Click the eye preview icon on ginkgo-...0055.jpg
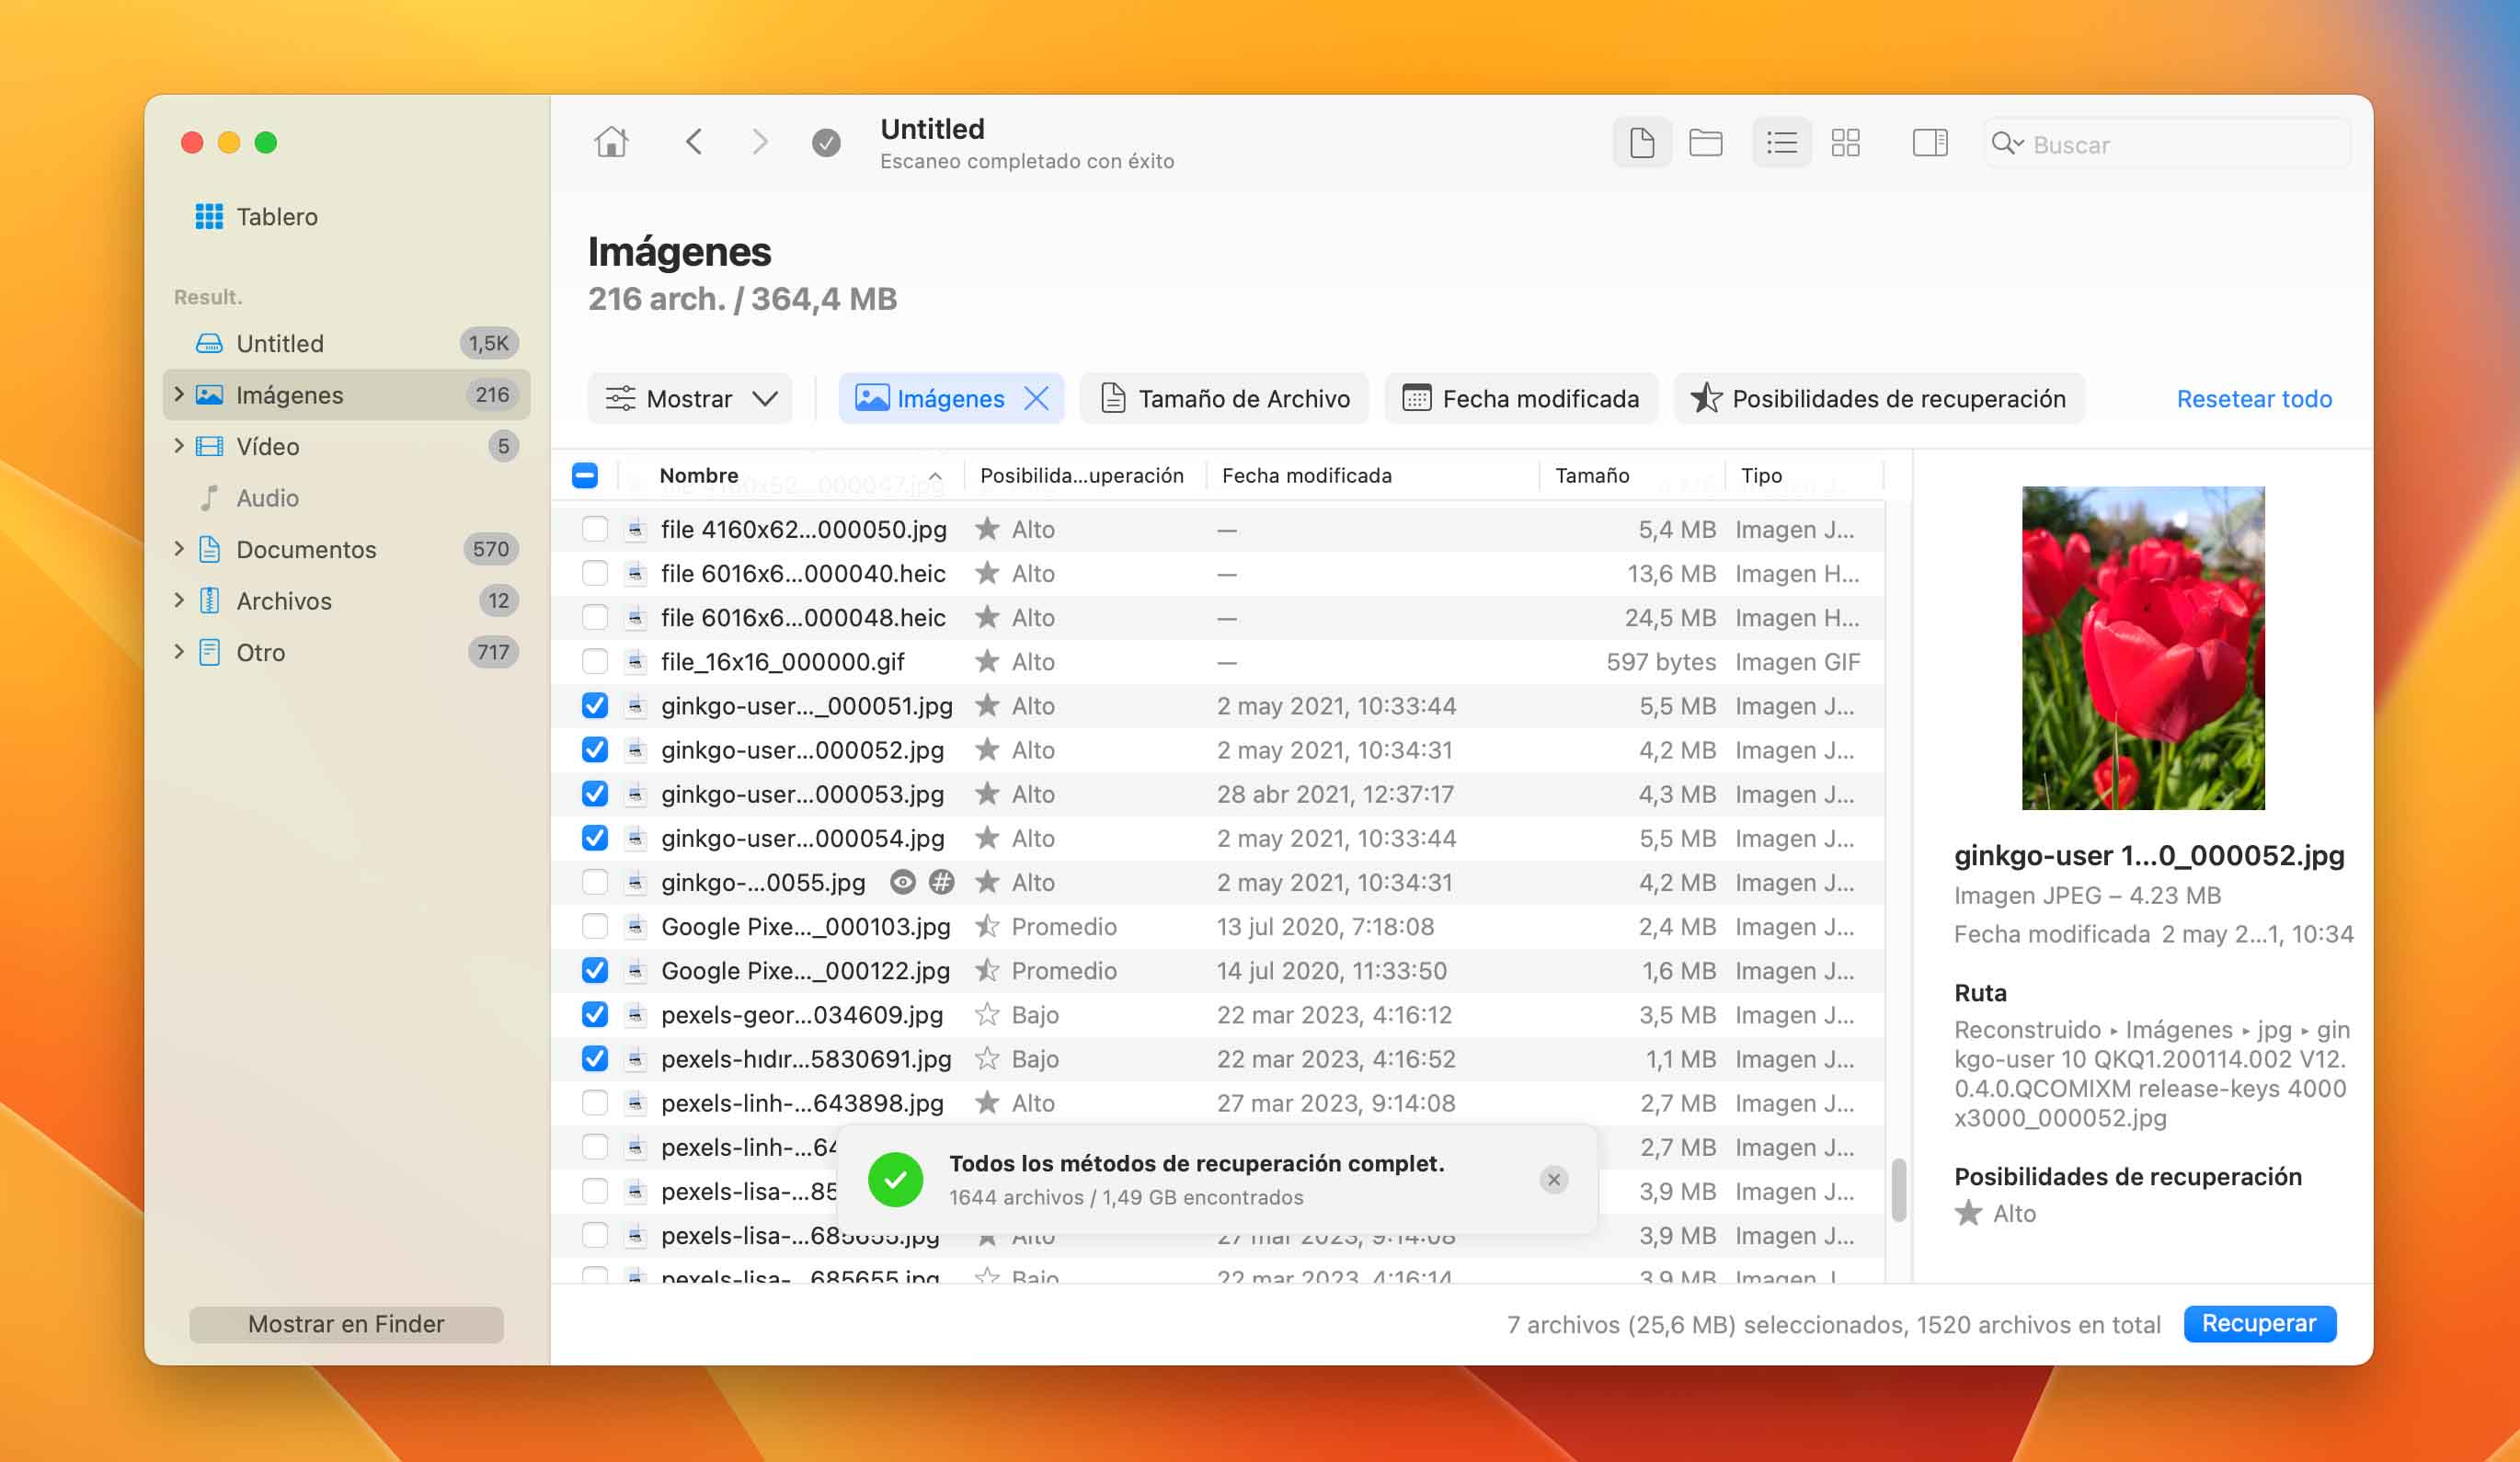The image size is (2520, 1462). [x=902, y=882]
